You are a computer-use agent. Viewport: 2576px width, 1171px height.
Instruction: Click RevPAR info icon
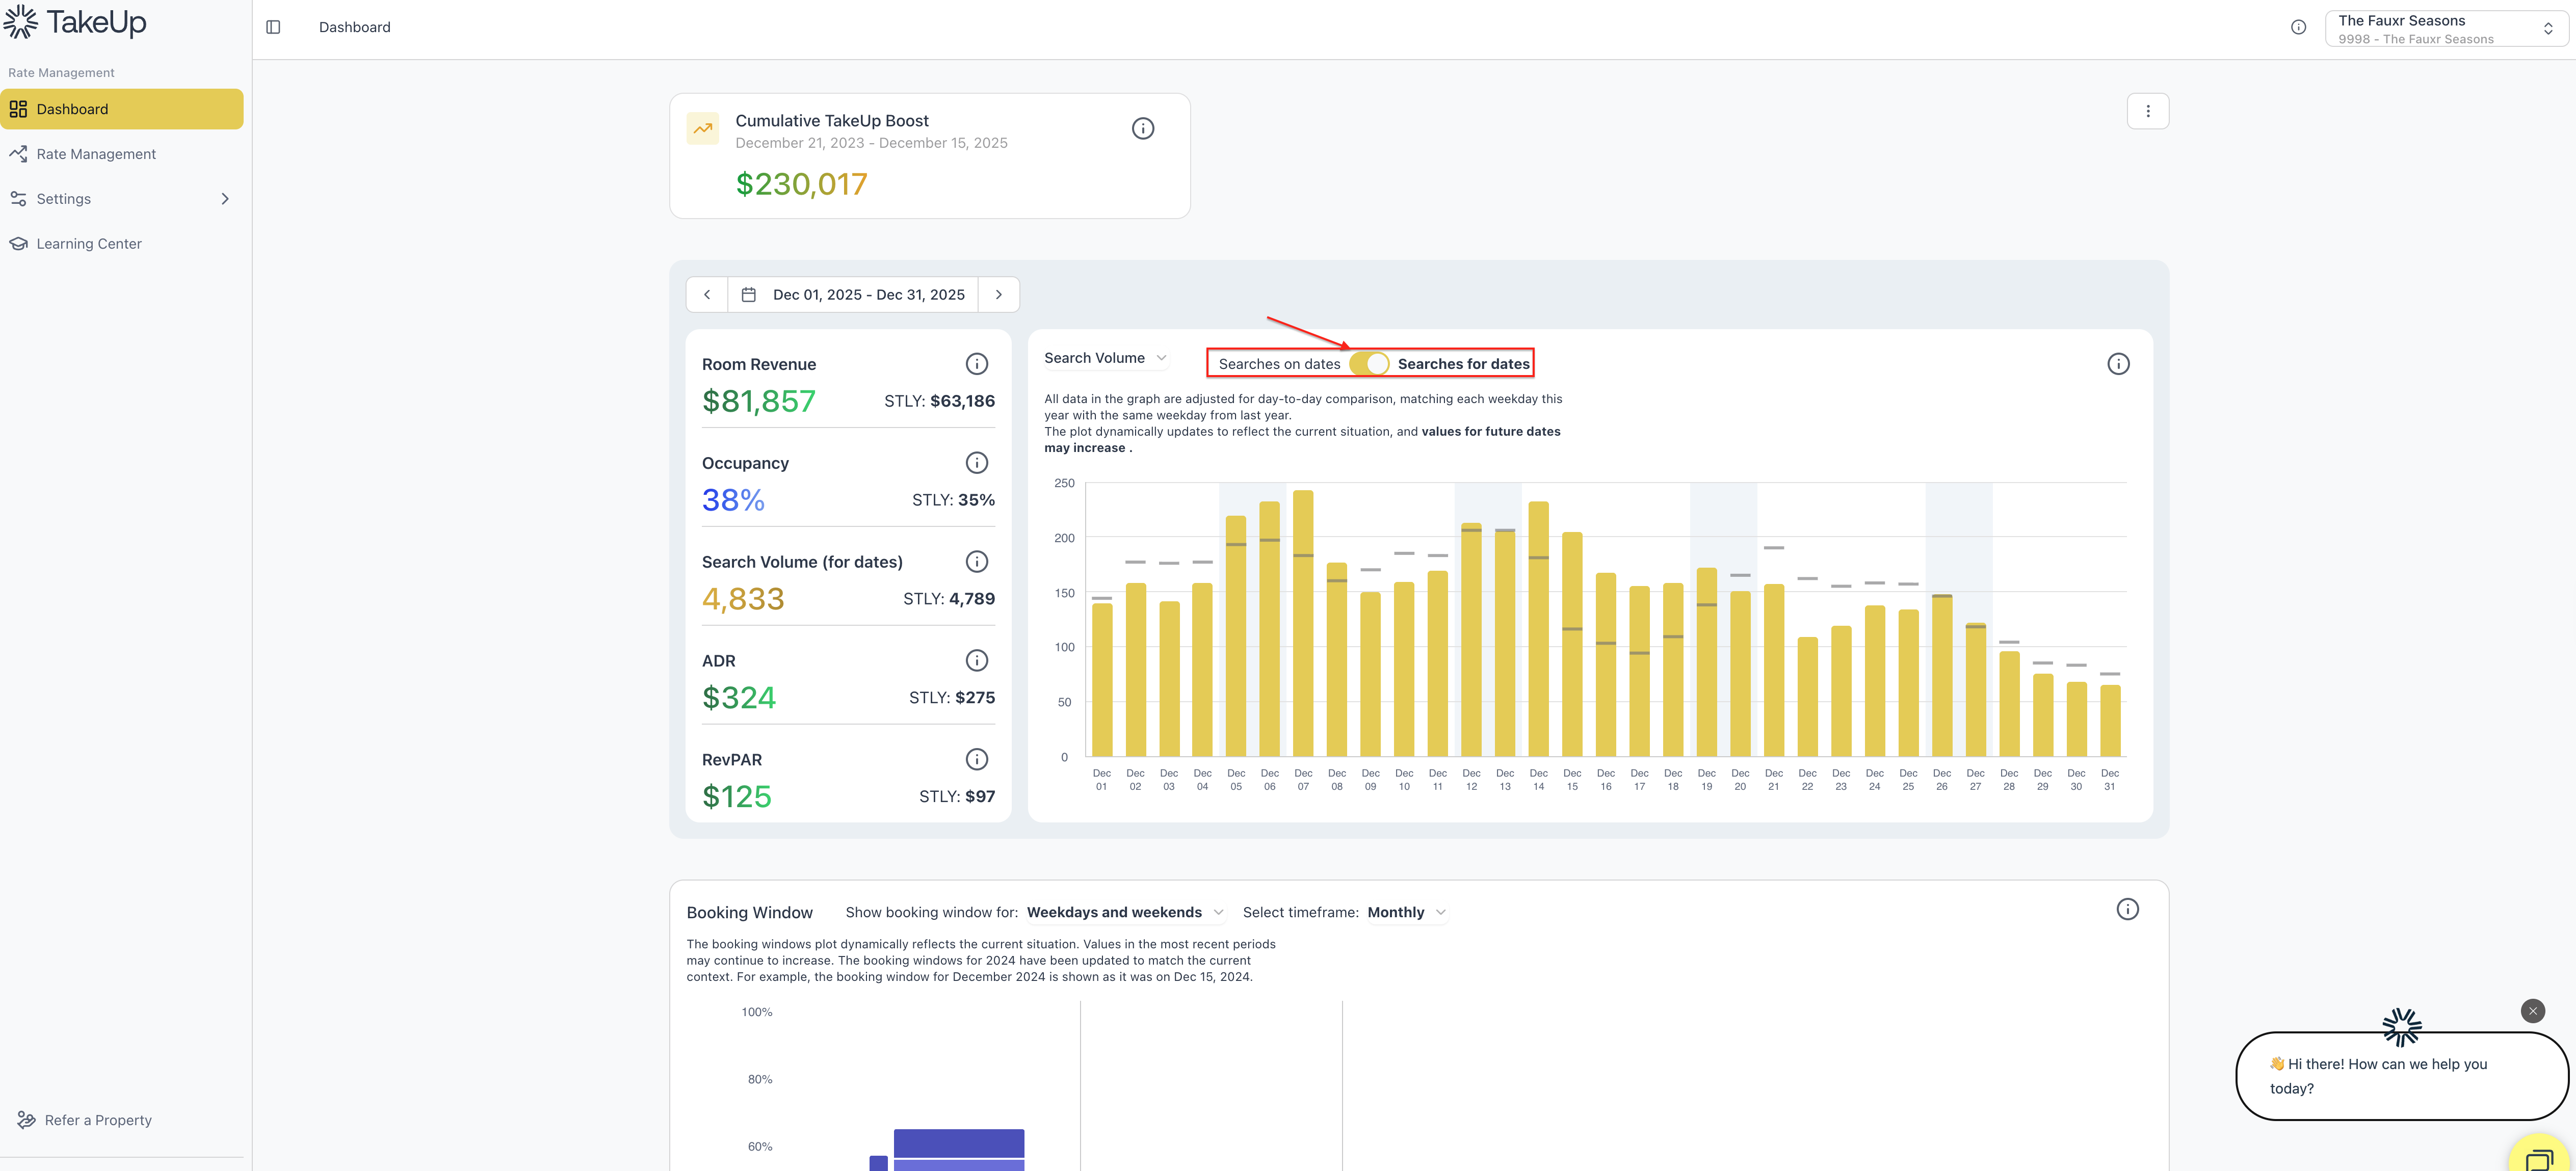point(976,759)
